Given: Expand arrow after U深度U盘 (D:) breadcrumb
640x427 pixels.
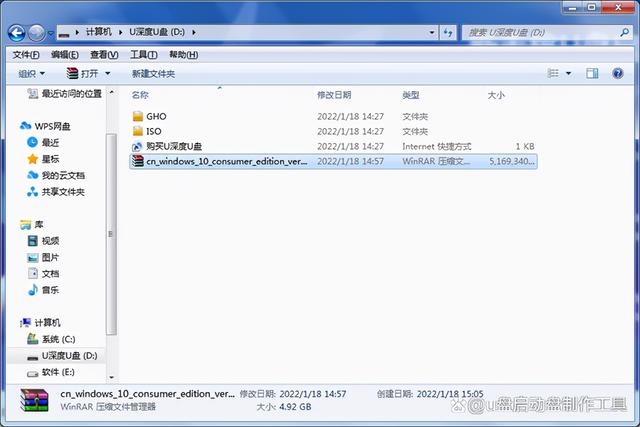Looking at the screenshot, I should click(193, 32).
